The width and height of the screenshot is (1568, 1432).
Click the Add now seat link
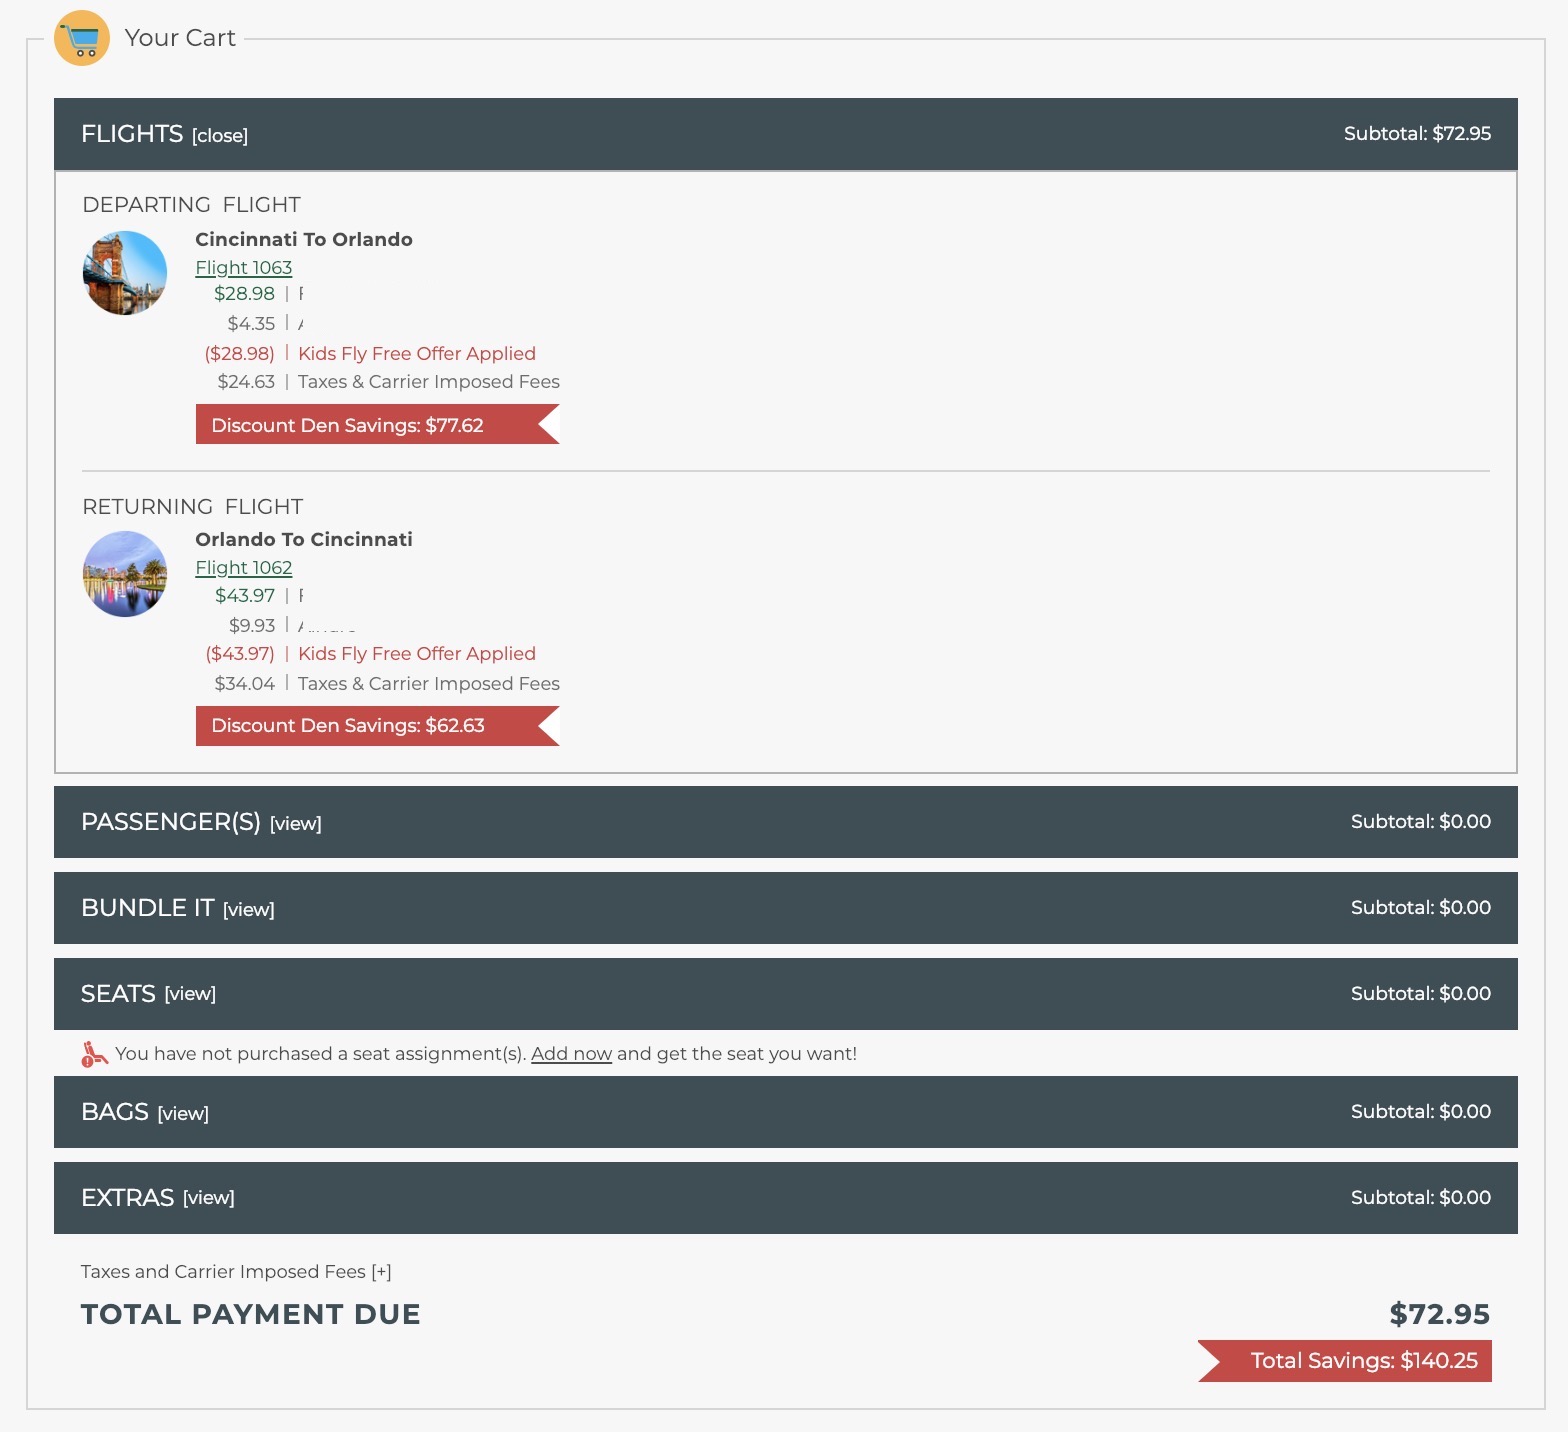tap(571, 1054)
